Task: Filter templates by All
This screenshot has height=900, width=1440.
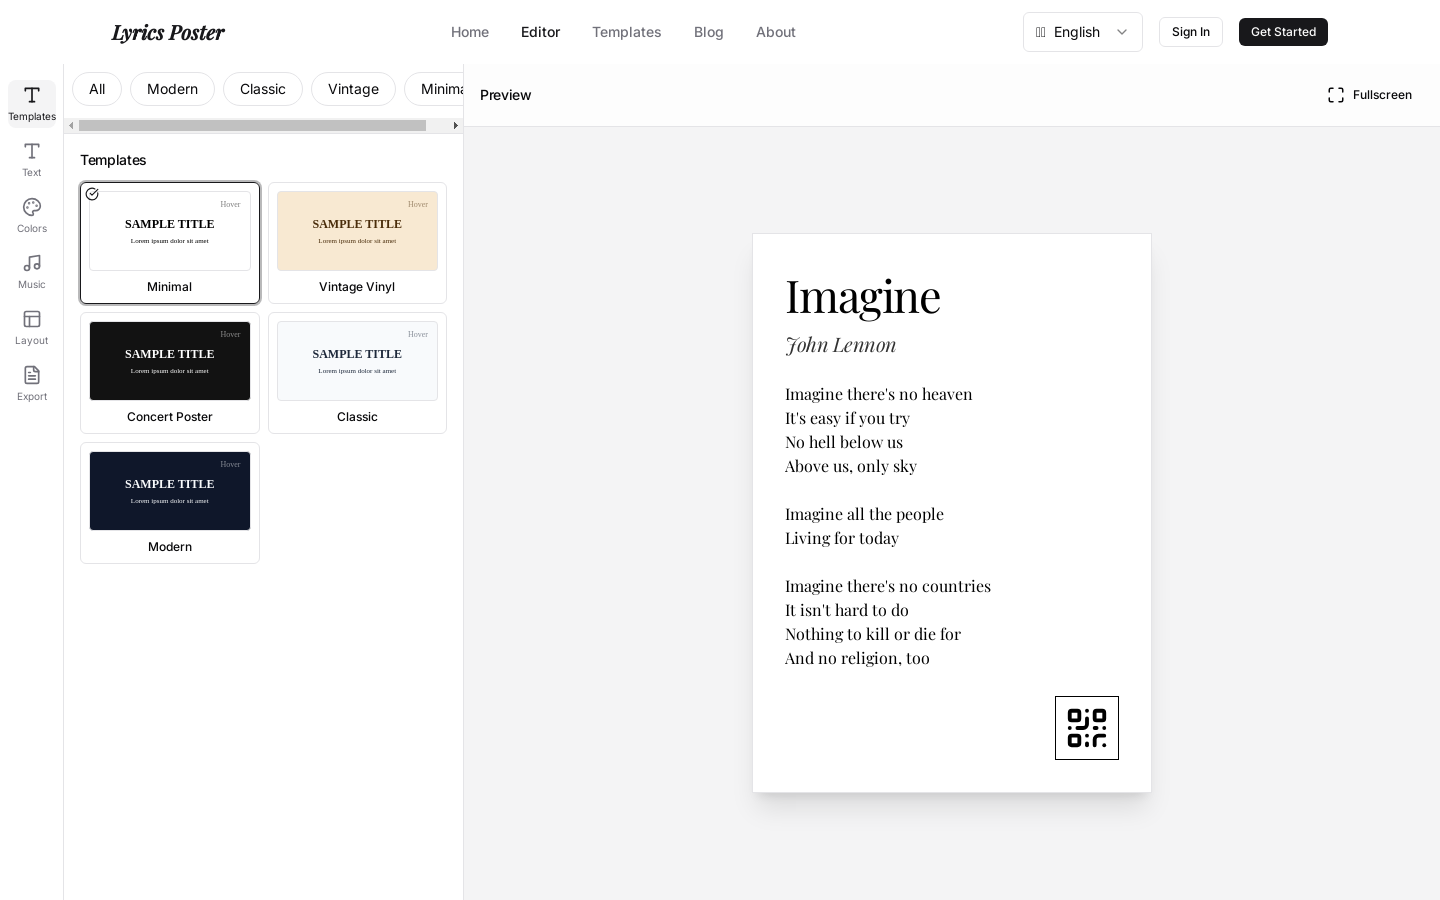Action: [x=97, y=89]
